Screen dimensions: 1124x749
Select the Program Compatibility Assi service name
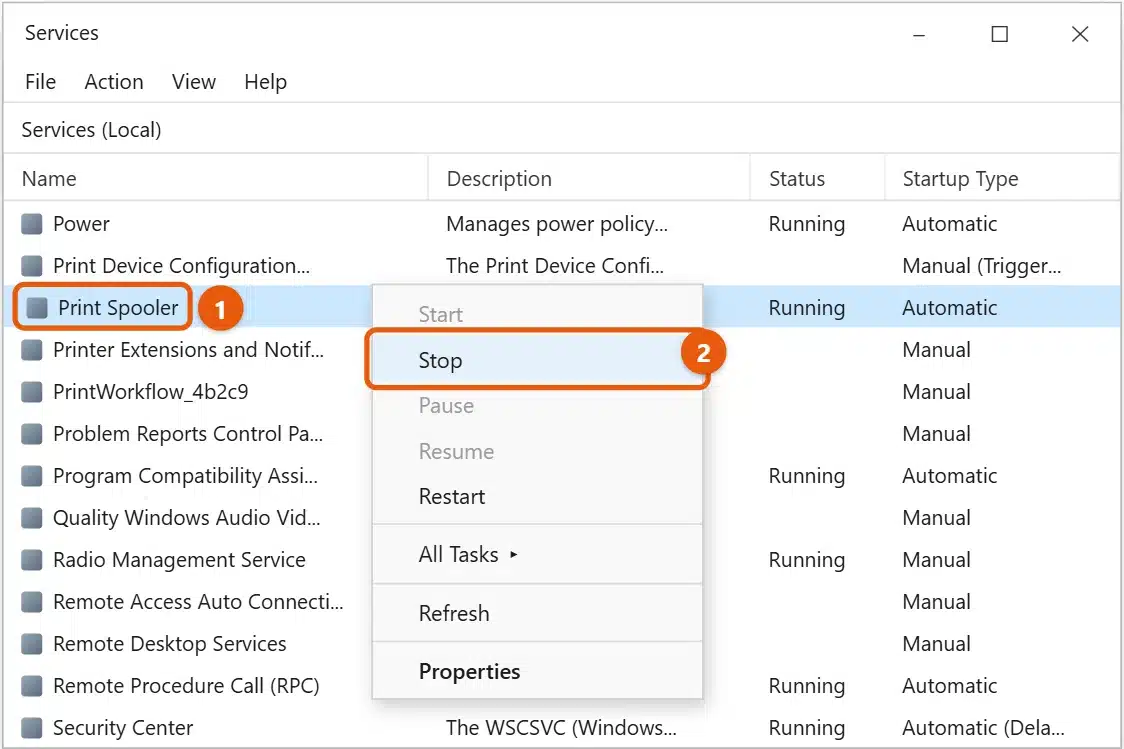185,476
